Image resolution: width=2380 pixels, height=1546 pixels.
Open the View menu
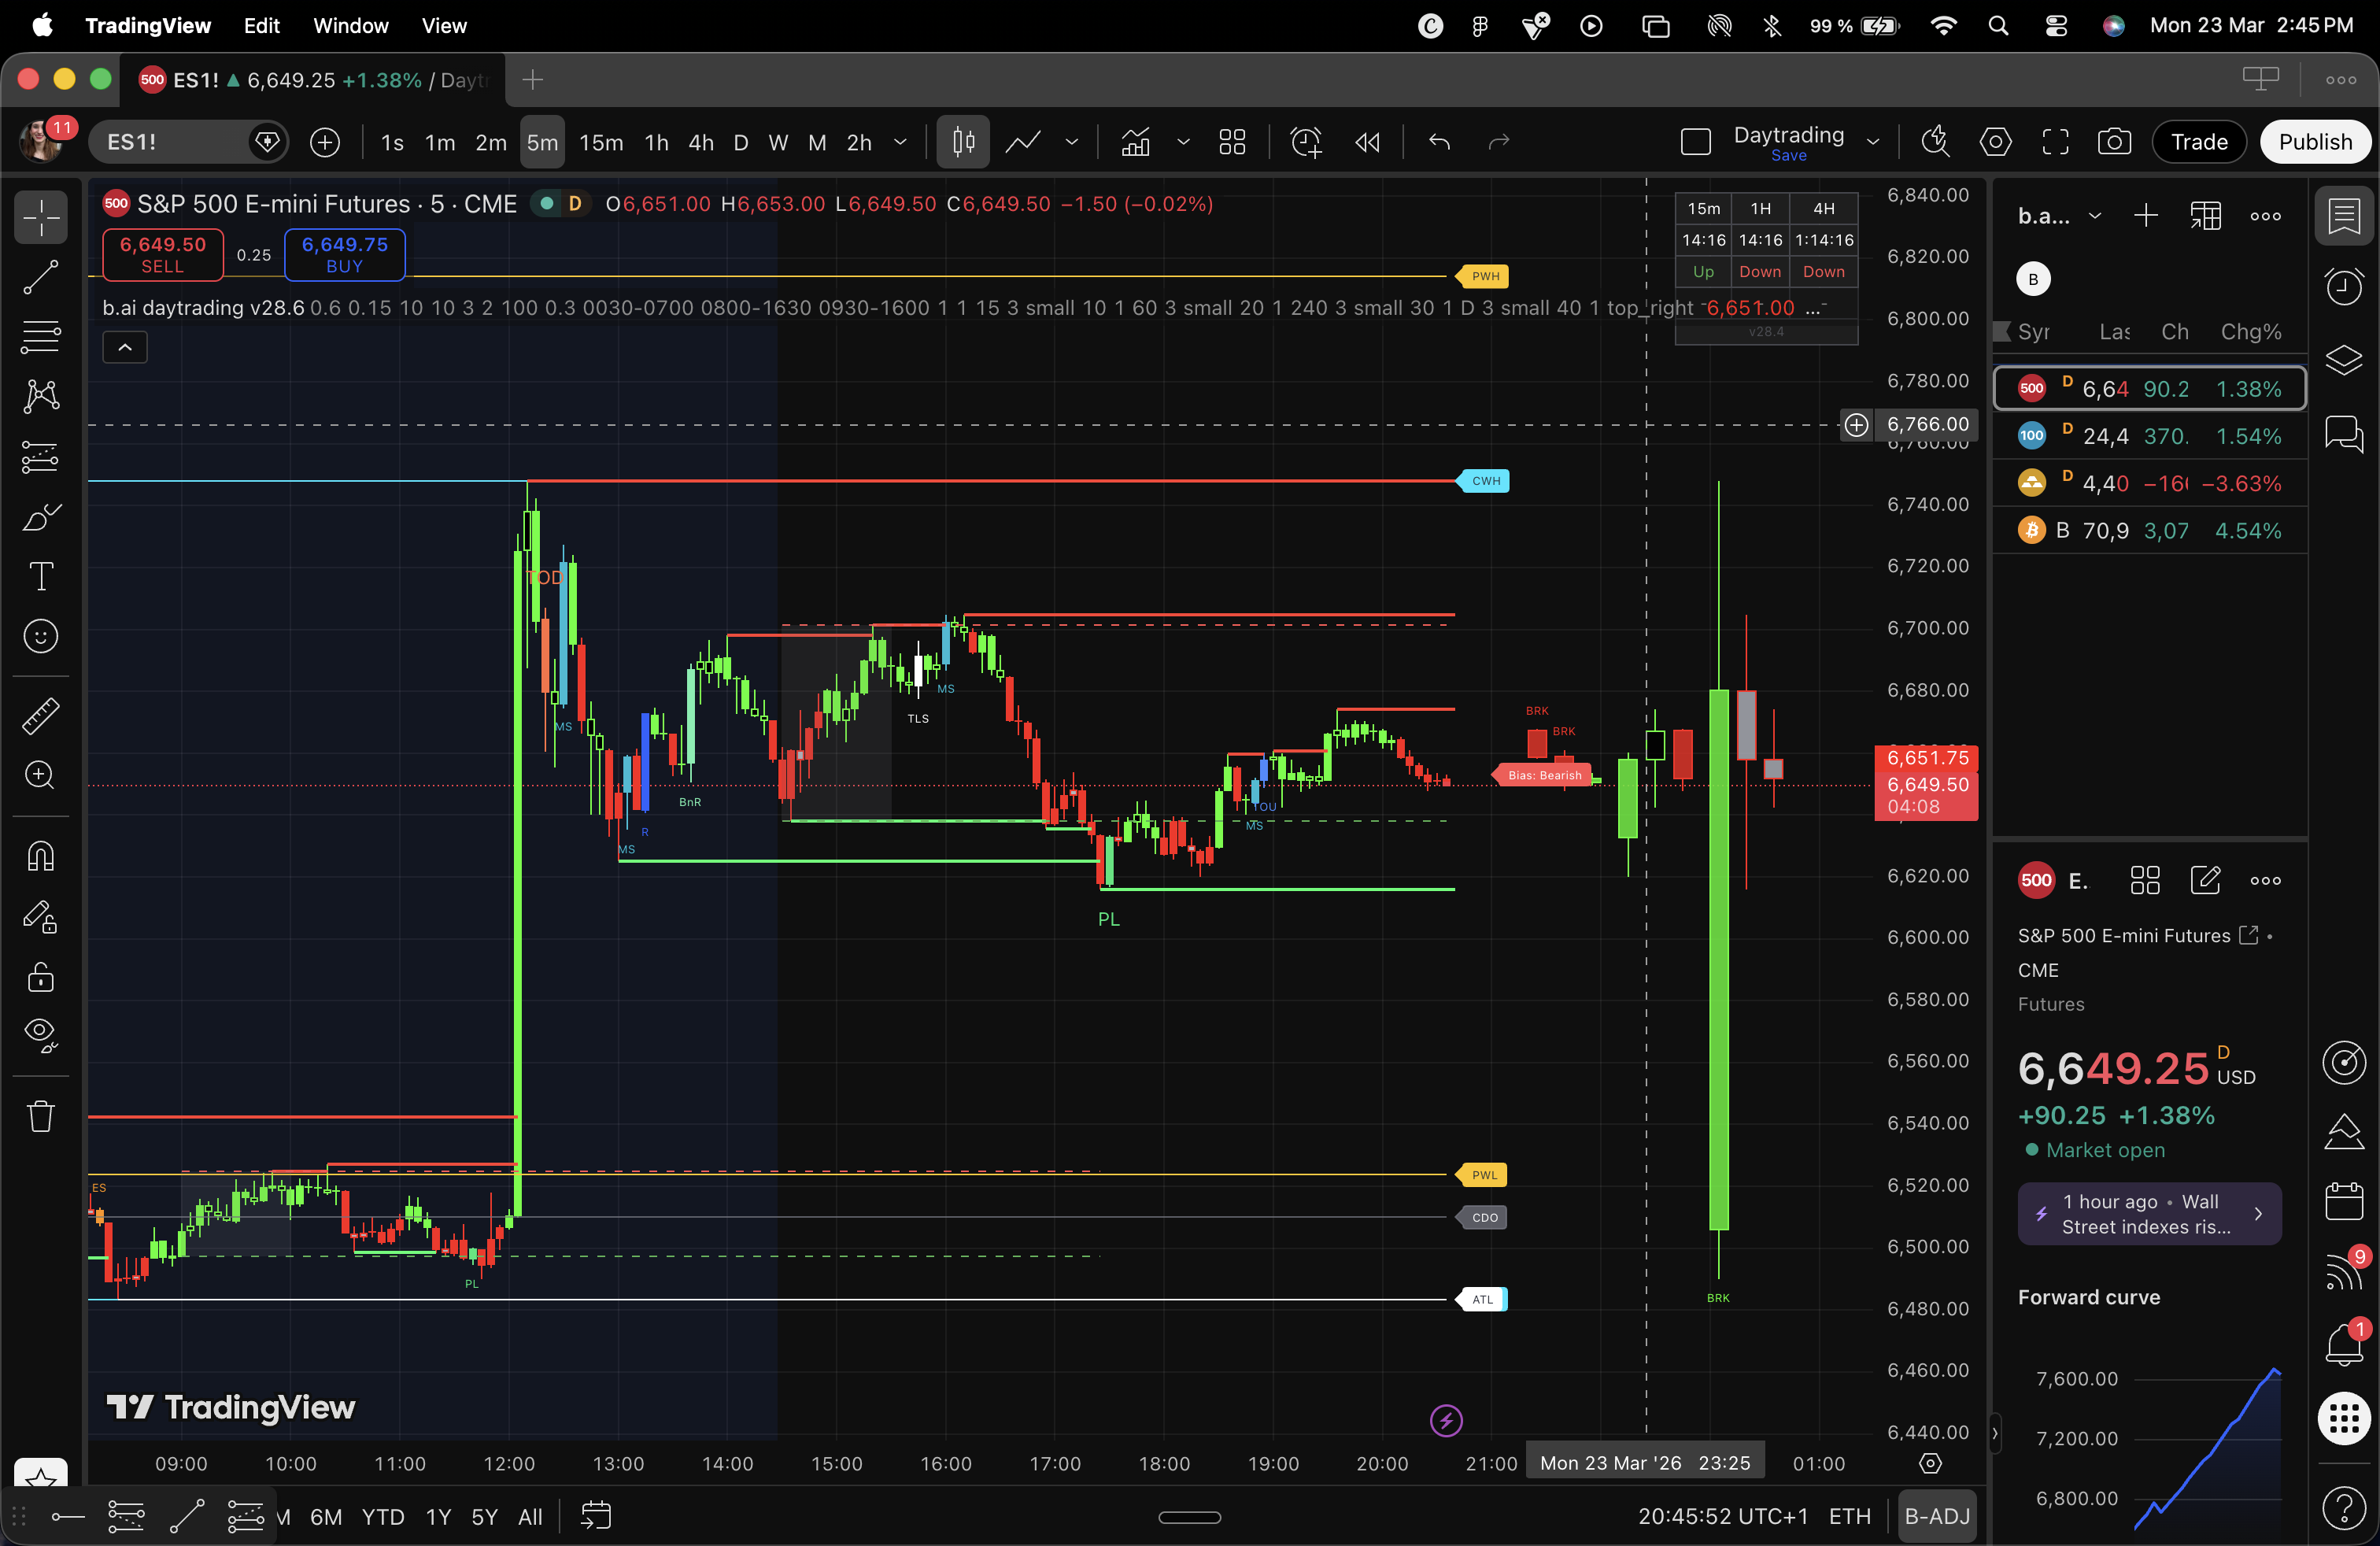[444, 25]
